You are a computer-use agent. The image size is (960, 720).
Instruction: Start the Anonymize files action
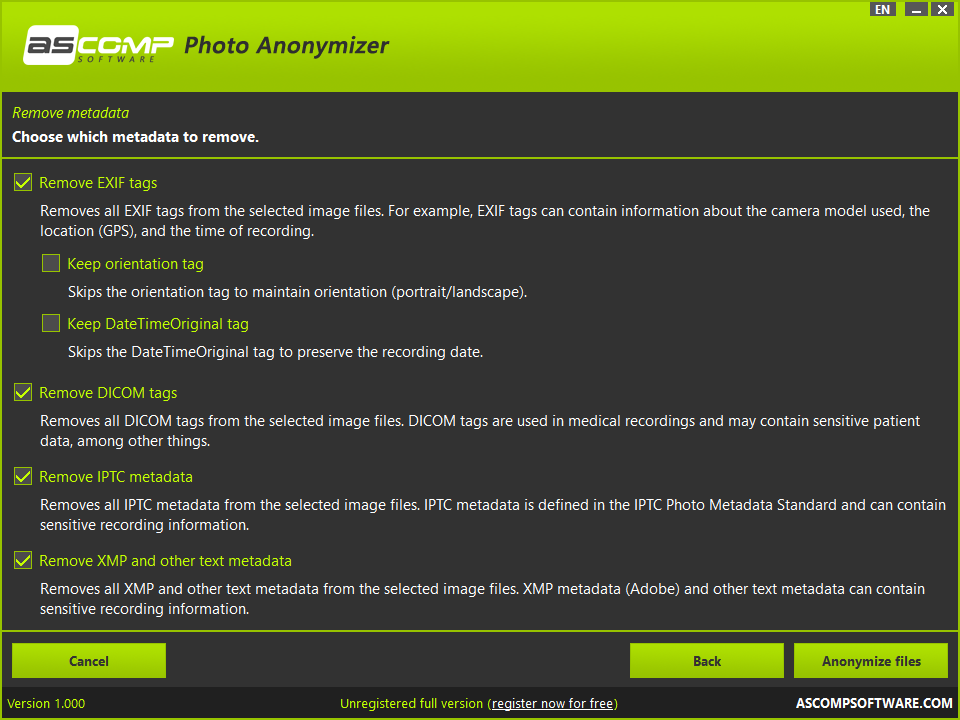(x=871, y=661)
